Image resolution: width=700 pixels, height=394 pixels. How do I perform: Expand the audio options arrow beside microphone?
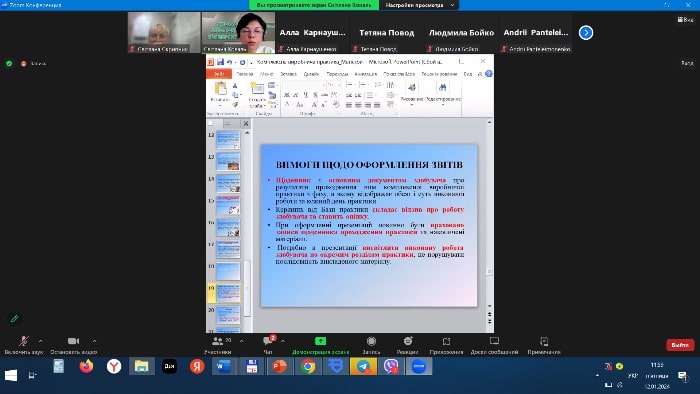tap(41, 341)
